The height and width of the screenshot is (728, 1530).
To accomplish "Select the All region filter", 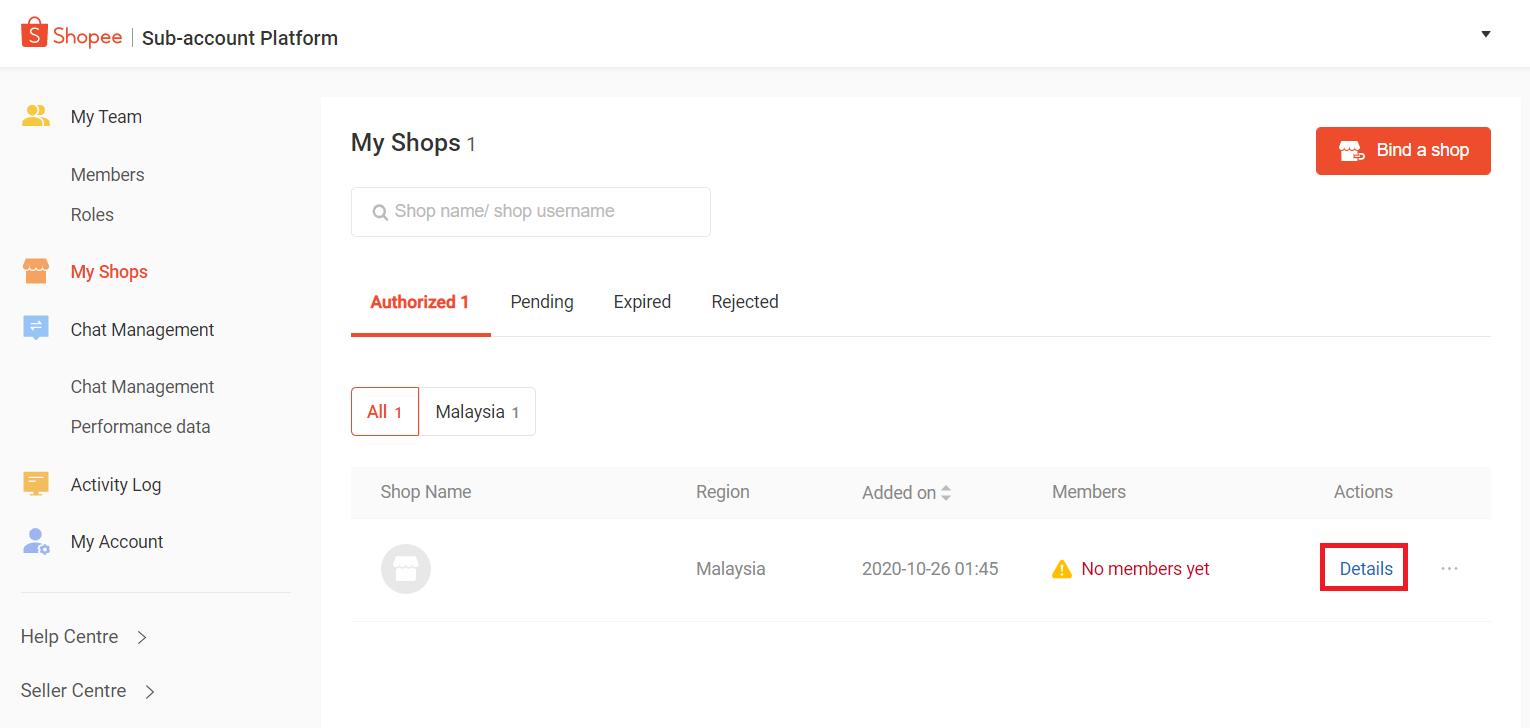I will pyautogui.click(x=384, y=411).
